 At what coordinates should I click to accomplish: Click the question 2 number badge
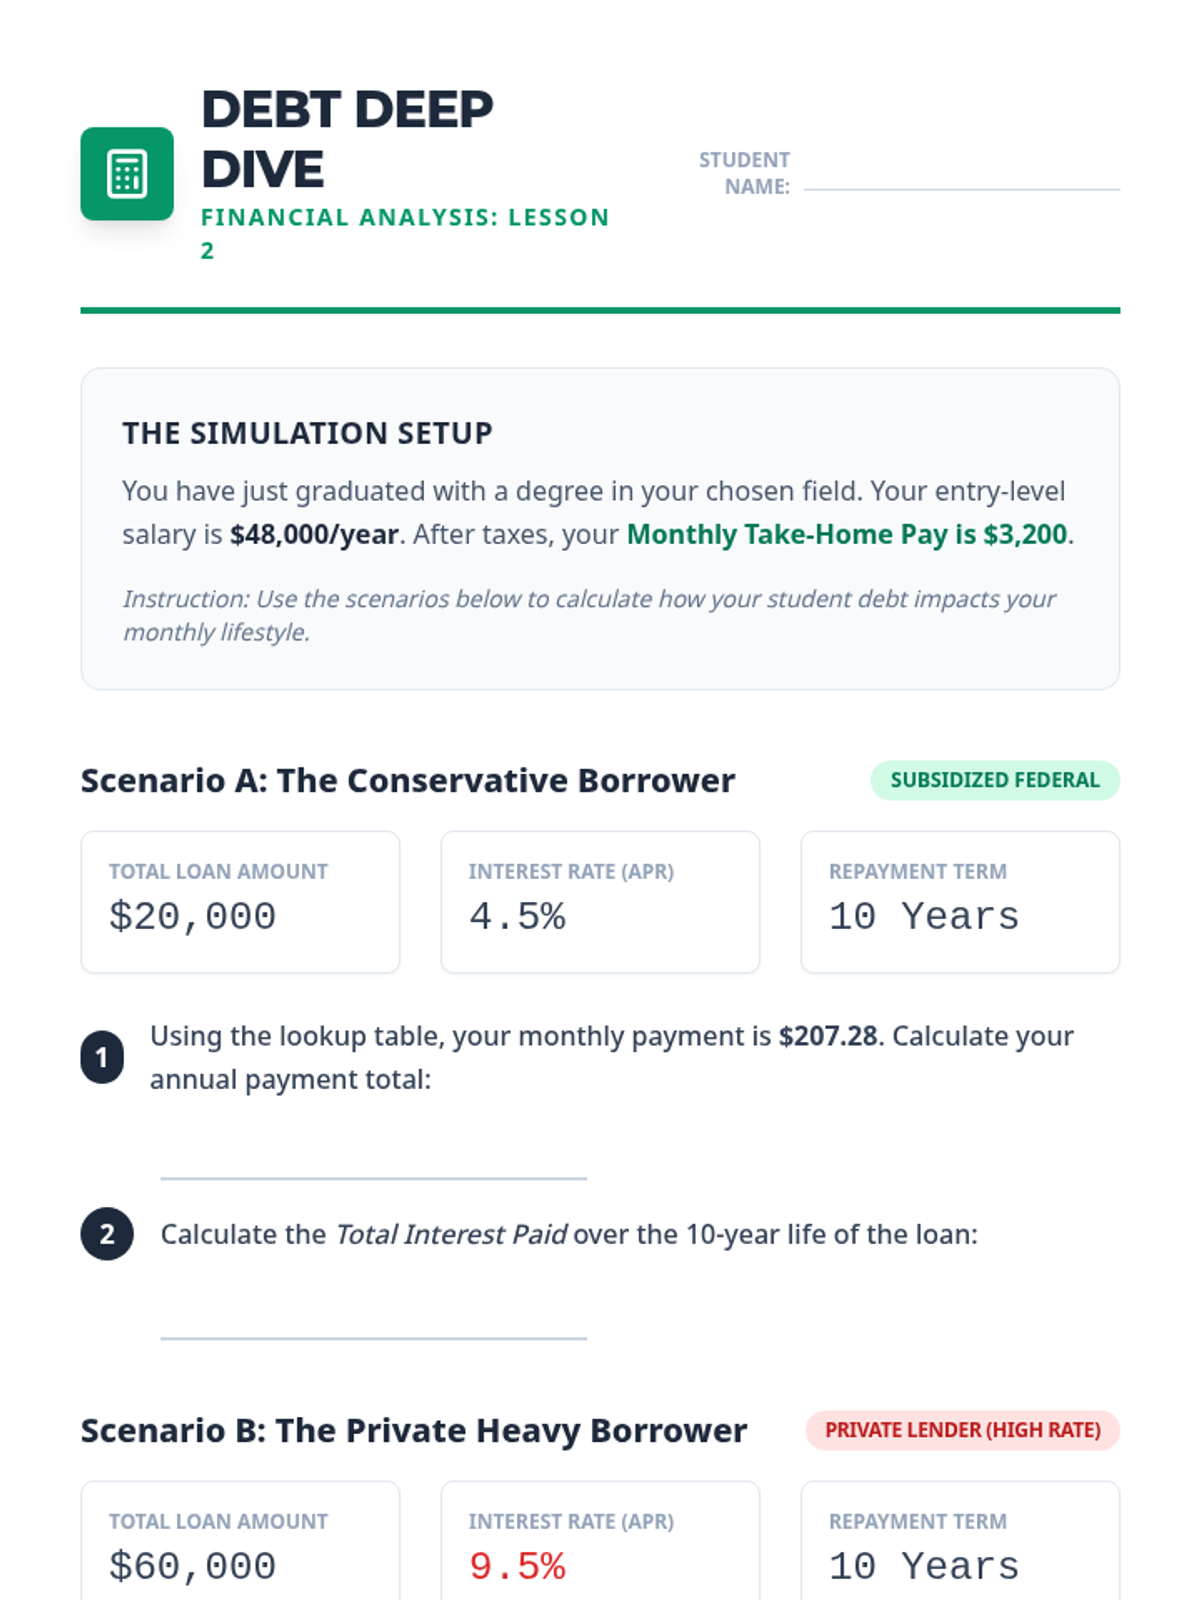click(106, 1234)
